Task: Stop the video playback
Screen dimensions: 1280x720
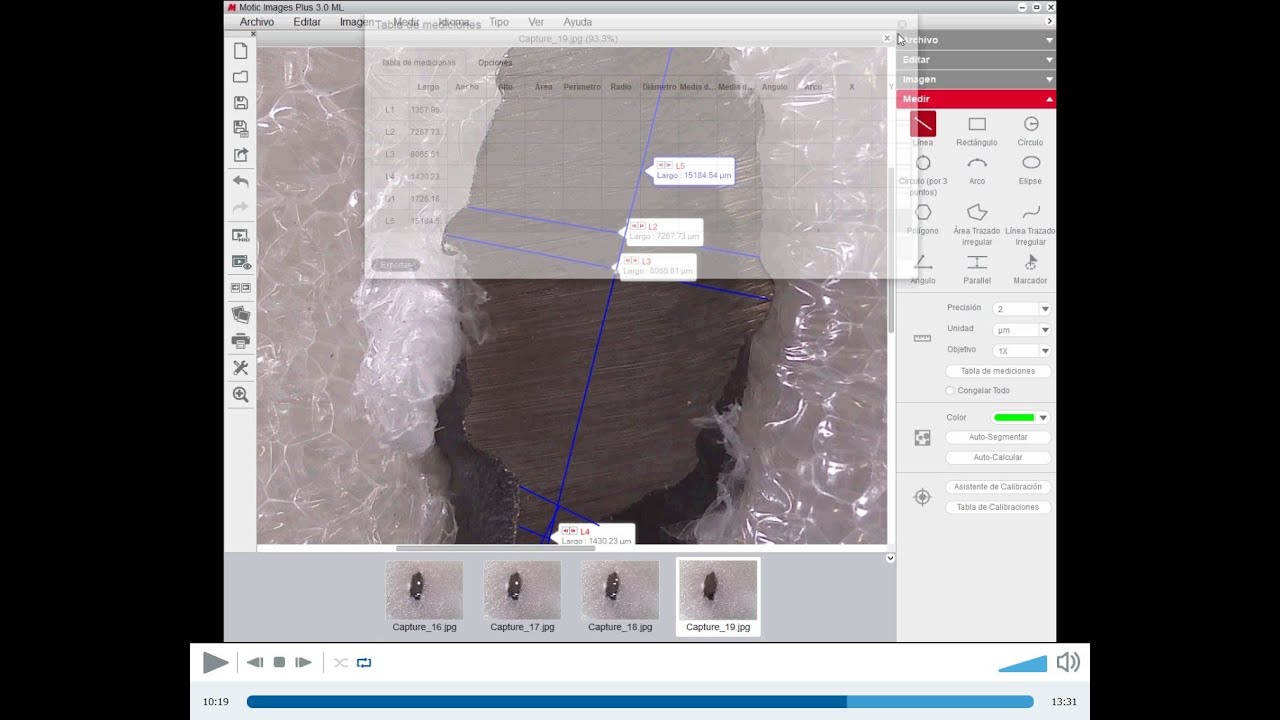Action: [x=280, y=662]
